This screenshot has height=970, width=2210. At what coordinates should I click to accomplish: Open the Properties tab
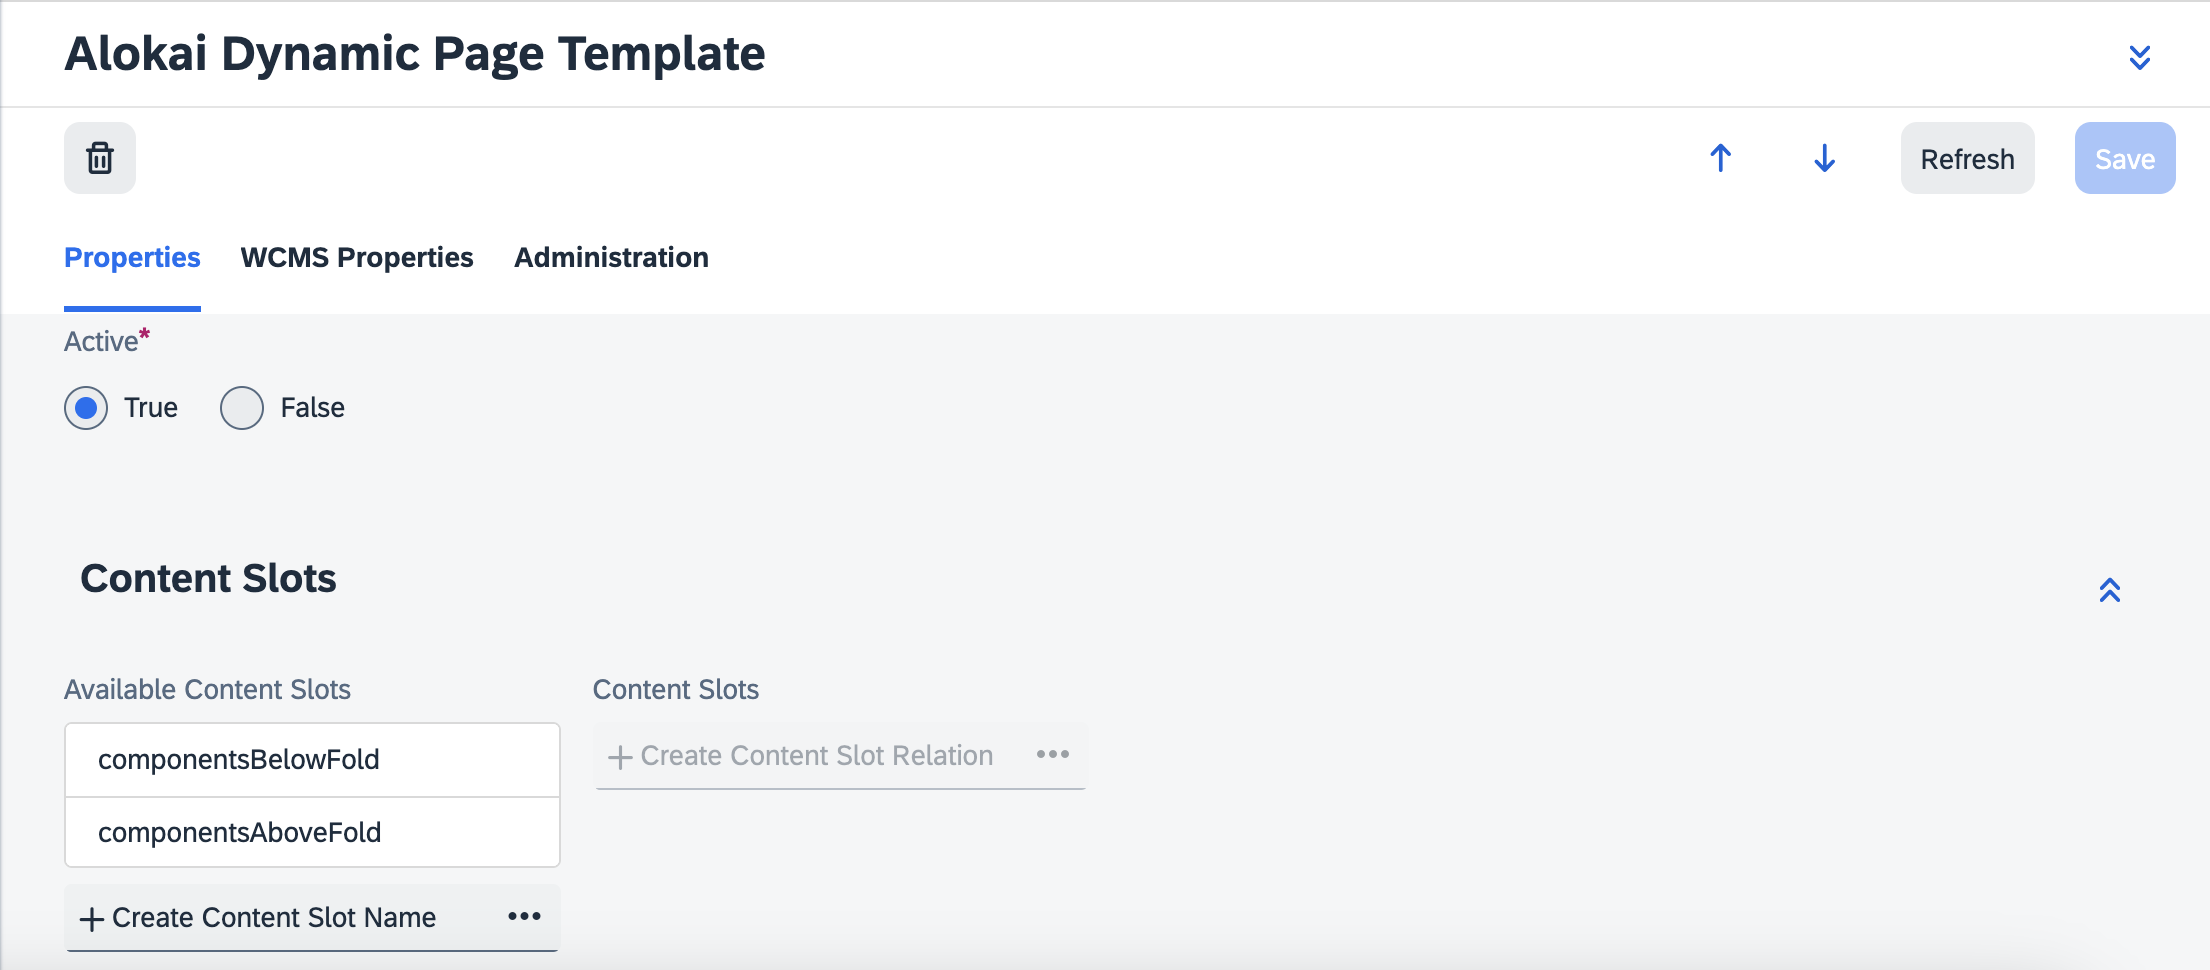tap(132, 258)
